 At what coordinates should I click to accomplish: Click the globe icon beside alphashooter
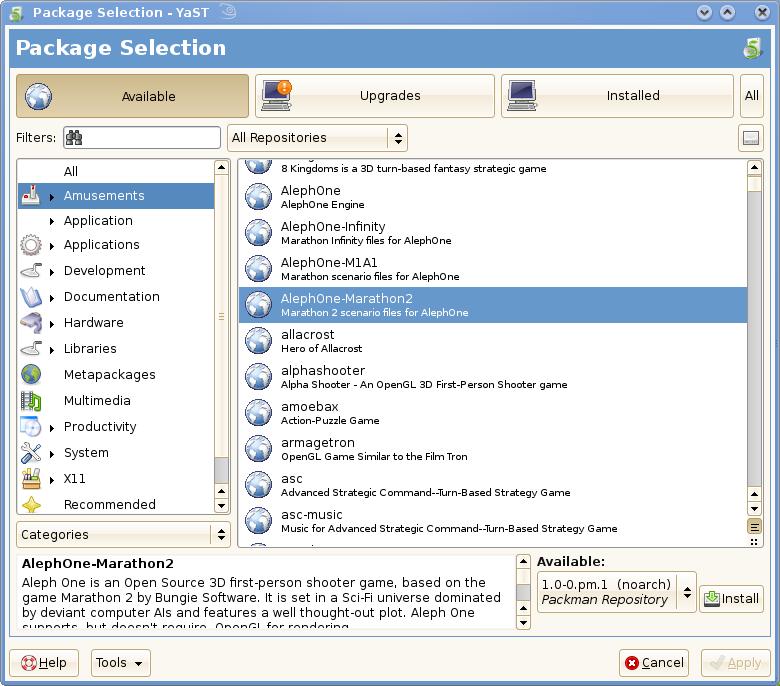pos(259,377)
